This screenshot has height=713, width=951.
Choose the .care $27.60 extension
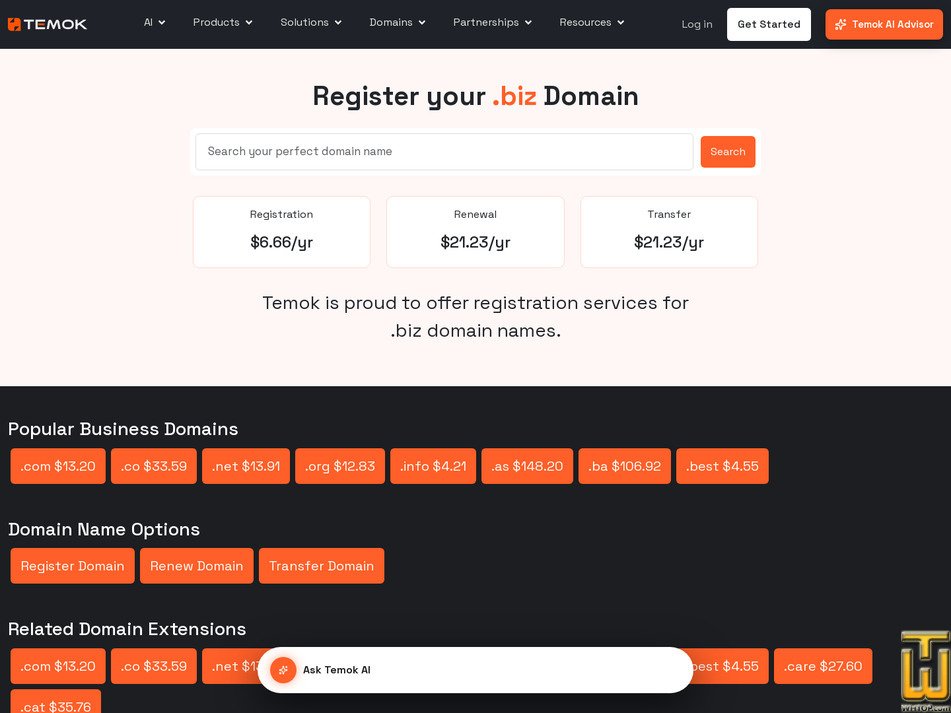click(823, 666)
